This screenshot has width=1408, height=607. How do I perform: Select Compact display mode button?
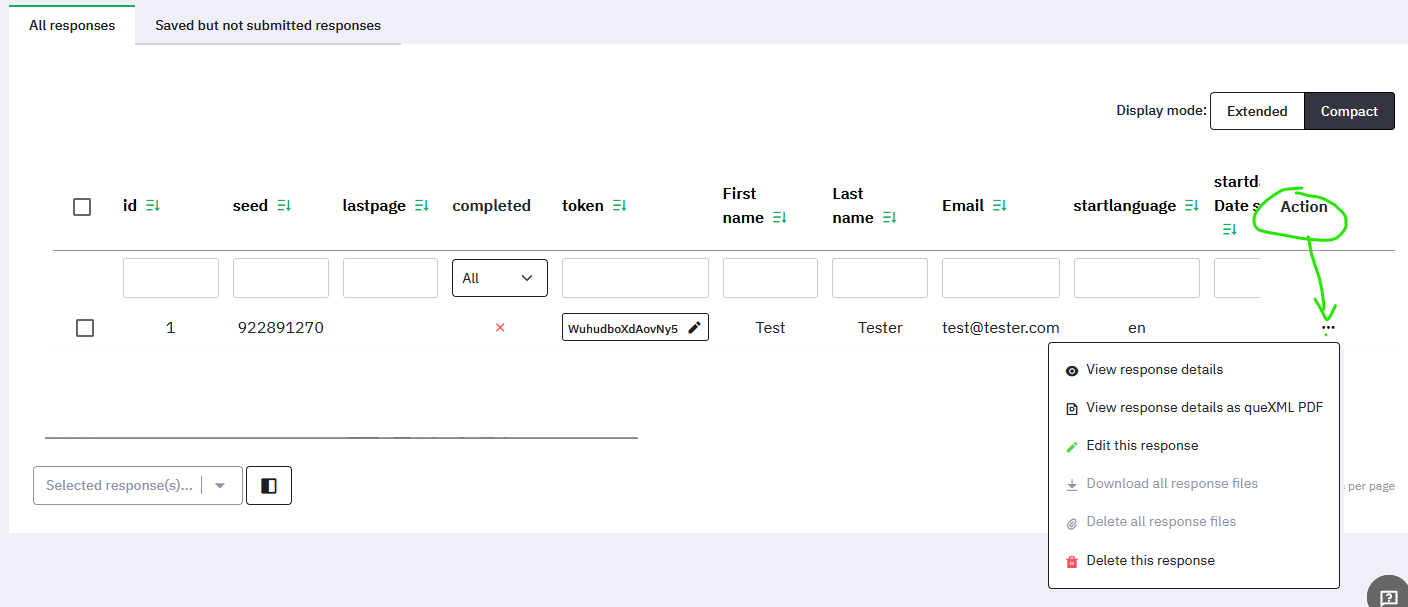click(1349, 112)
